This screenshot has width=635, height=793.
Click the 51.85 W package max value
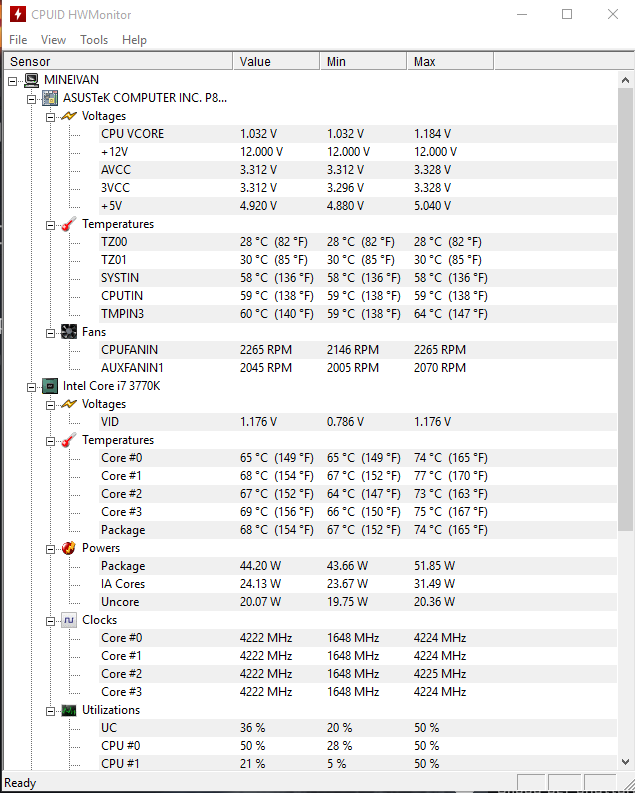434,566
